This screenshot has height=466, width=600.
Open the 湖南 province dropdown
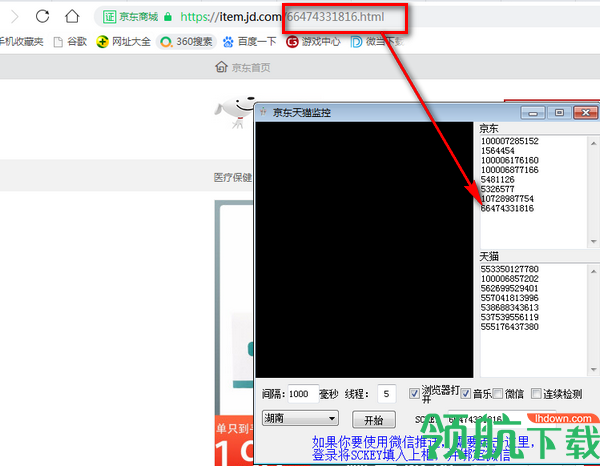coord(300,418)
